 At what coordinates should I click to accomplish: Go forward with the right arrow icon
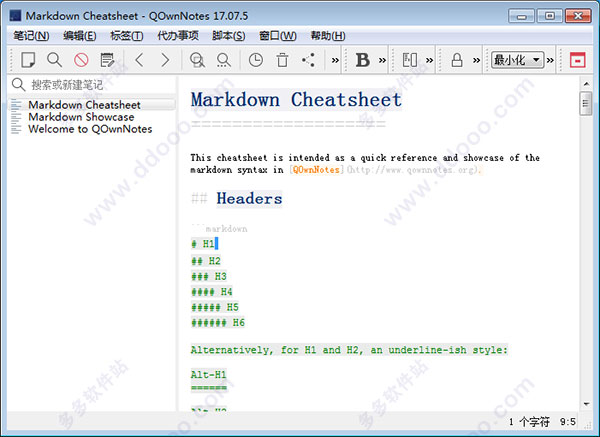click(165, 60)
